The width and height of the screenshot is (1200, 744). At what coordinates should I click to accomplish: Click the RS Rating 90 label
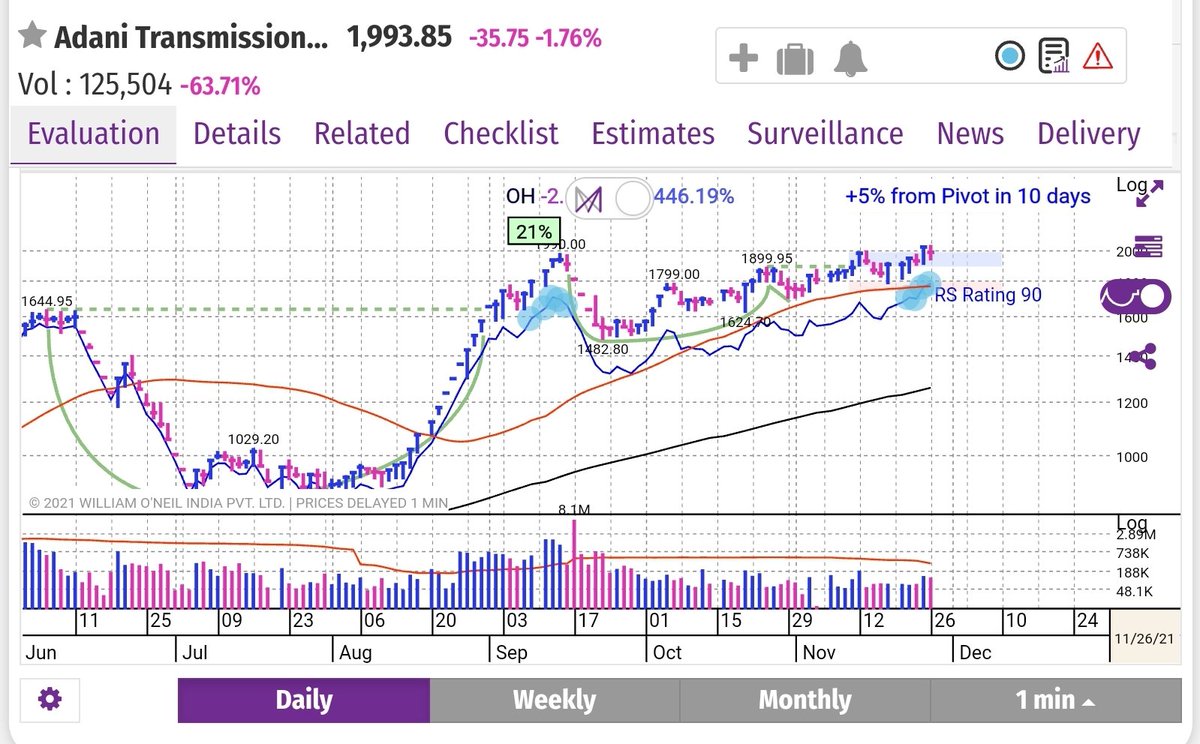pos(988,295)
